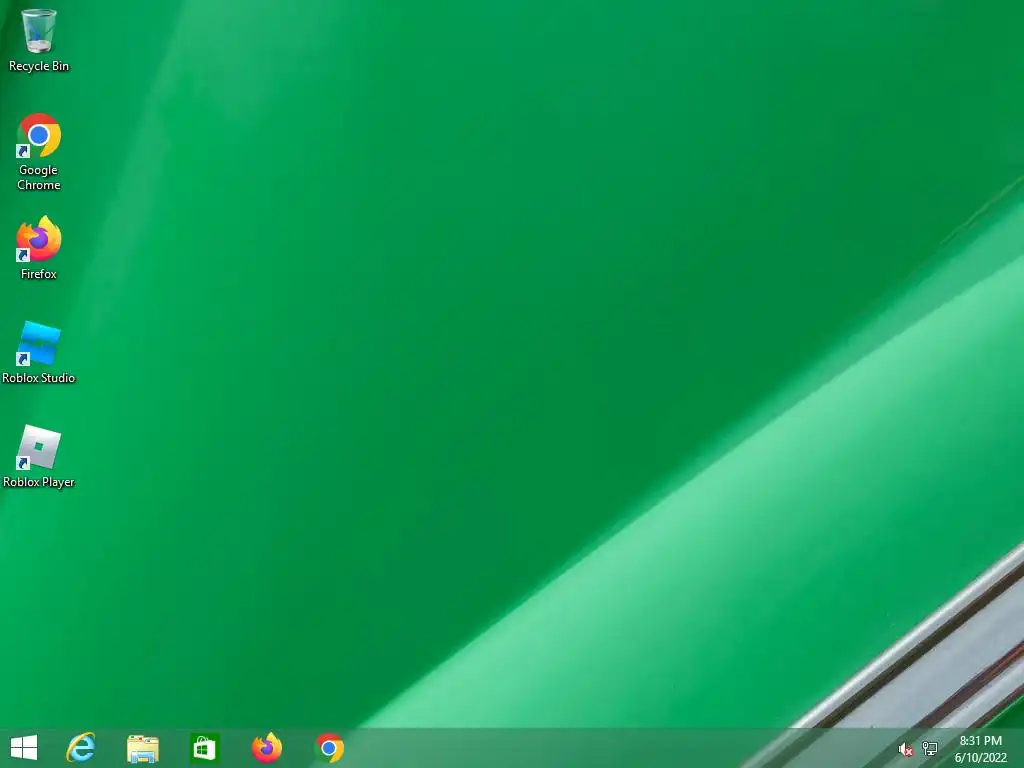Open the Windows Store taskbar icon
Screen dimensions: 1024x768
click(204, 748)
